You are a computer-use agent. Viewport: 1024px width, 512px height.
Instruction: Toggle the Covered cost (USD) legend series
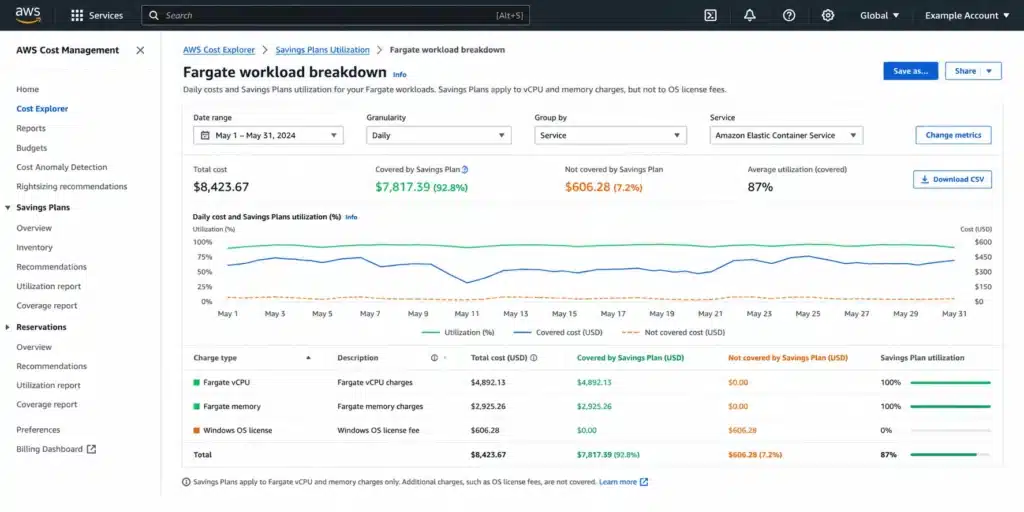coord(558,332)
